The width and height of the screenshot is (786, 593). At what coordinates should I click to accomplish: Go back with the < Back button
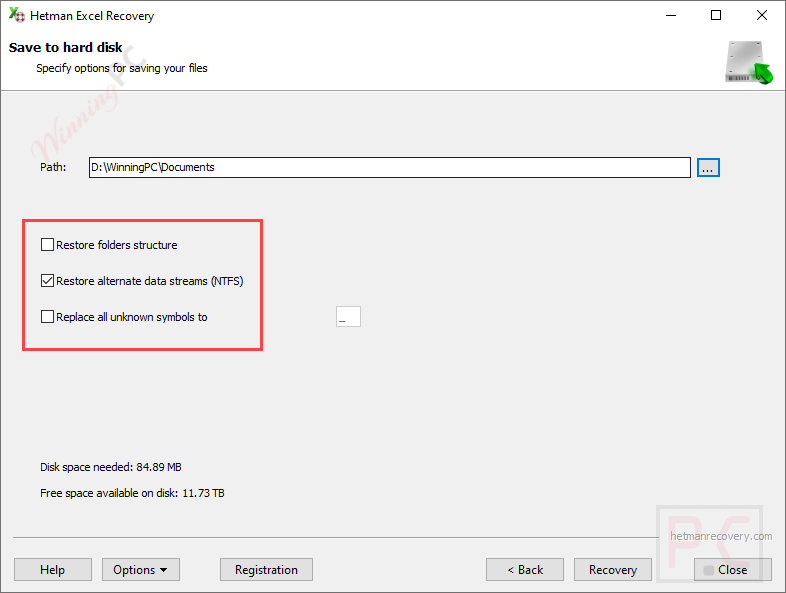point(525,569)
